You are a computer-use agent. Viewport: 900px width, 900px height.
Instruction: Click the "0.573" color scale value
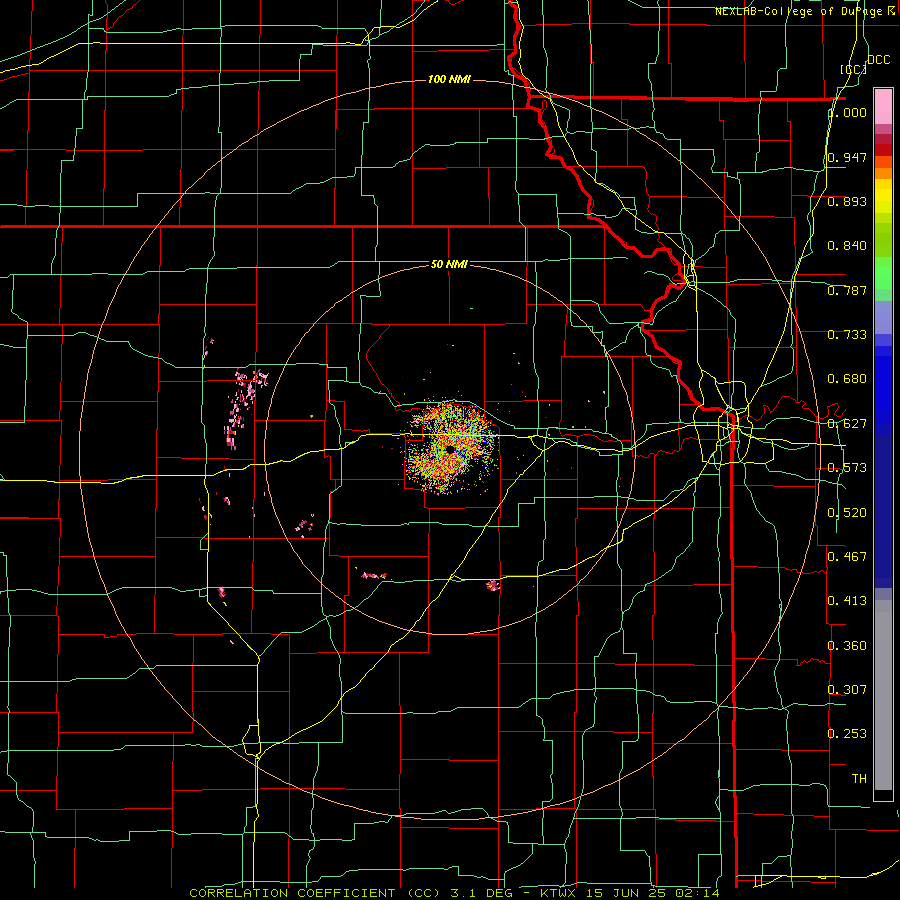[847, 468]
